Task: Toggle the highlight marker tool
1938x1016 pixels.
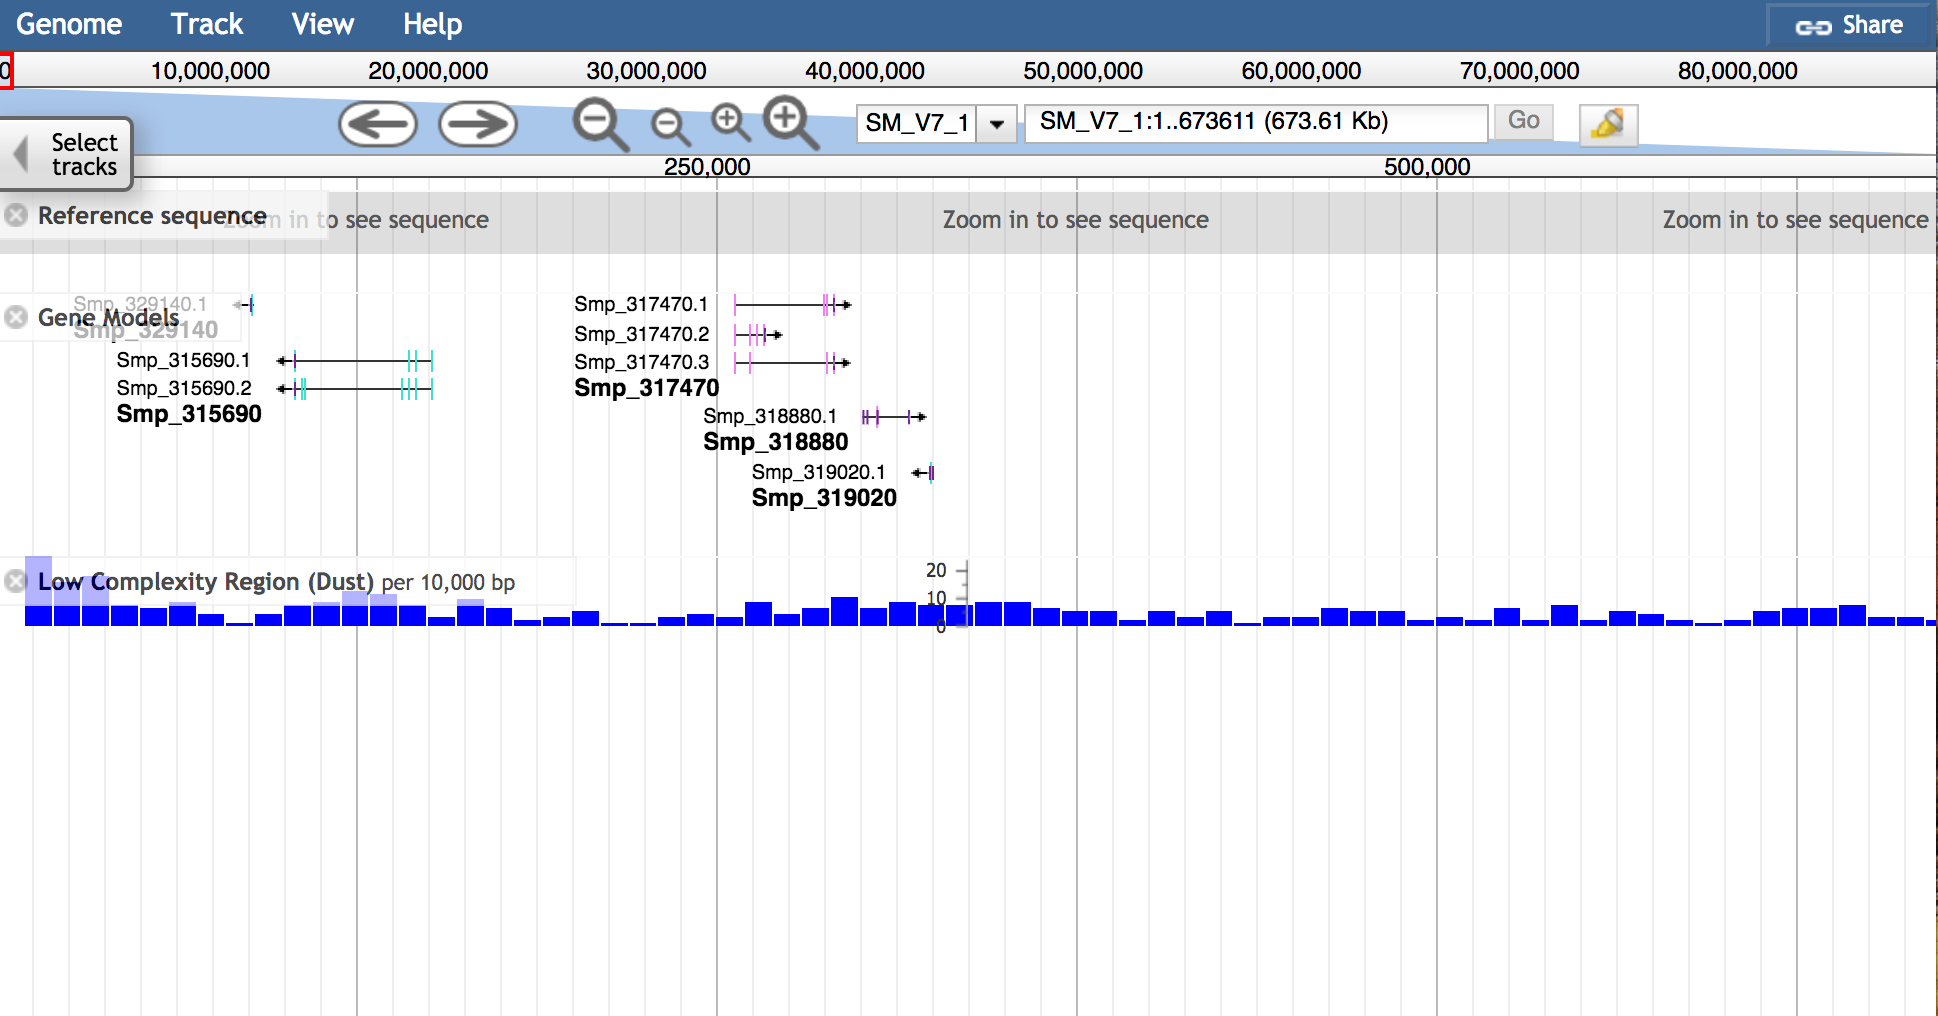Action: [x=1607, y=125]
